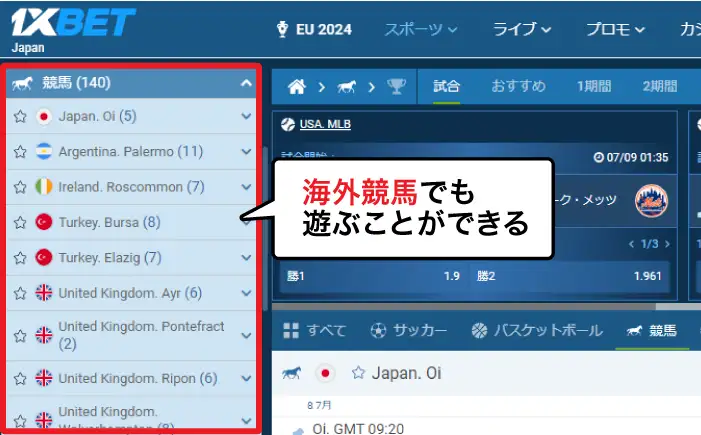Favorite United Kingdom. Ayr (6) star
The width and height of the screenshot is (701, 435).
(20, 293)
